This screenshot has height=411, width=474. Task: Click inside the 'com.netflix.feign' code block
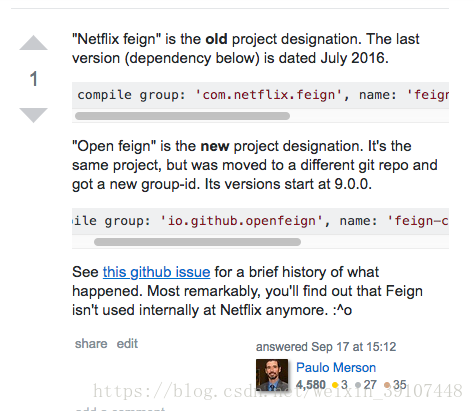pyautogui.click(x=260, y=95)
